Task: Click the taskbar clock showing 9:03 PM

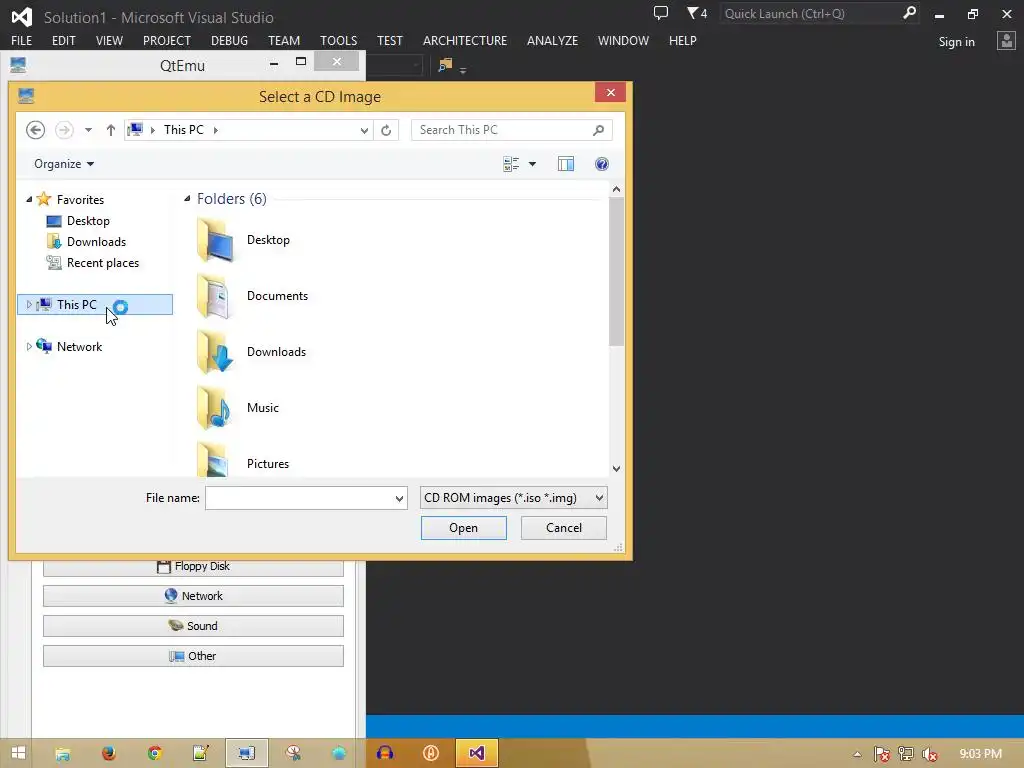Action: 980,754
